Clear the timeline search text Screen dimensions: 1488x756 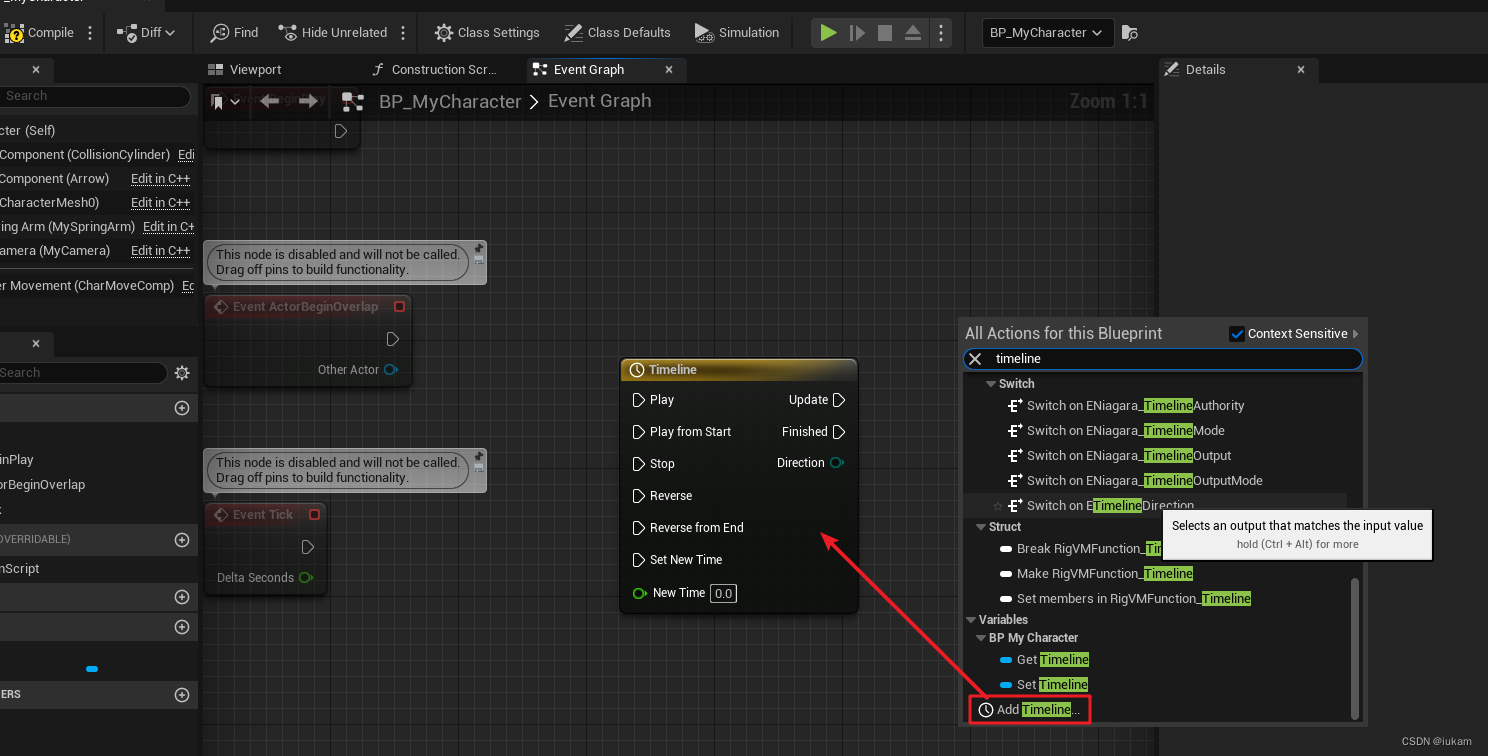click(975, 359)
